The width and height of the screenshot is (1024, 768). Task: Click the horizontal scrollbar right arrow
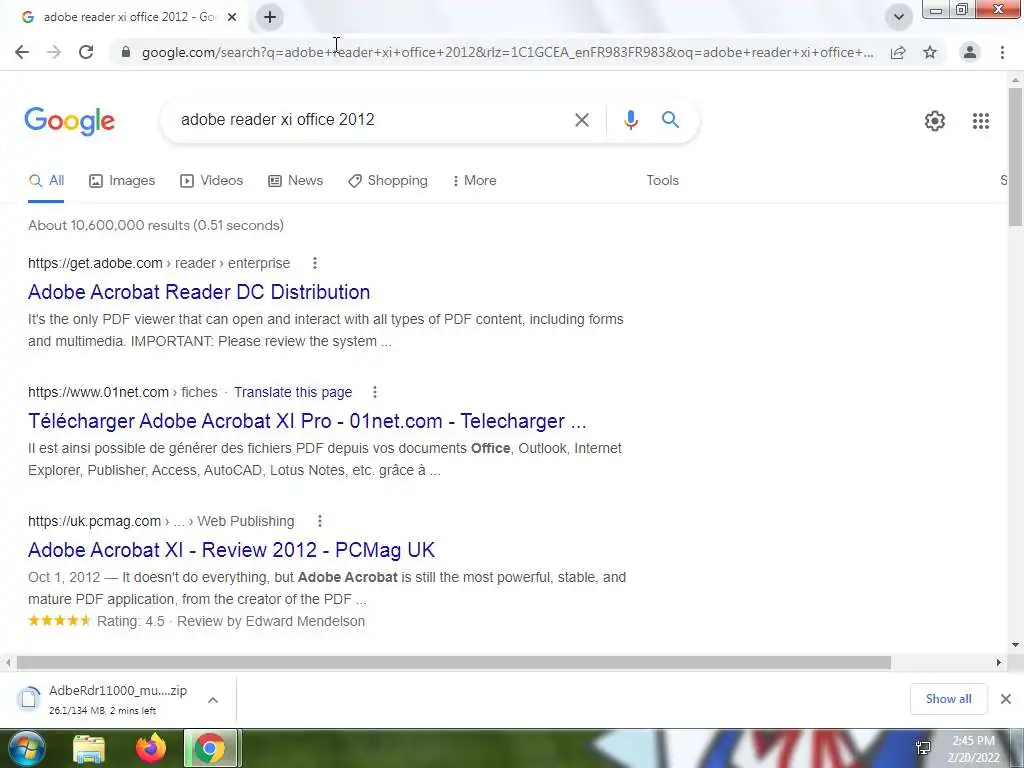[999, 663]
